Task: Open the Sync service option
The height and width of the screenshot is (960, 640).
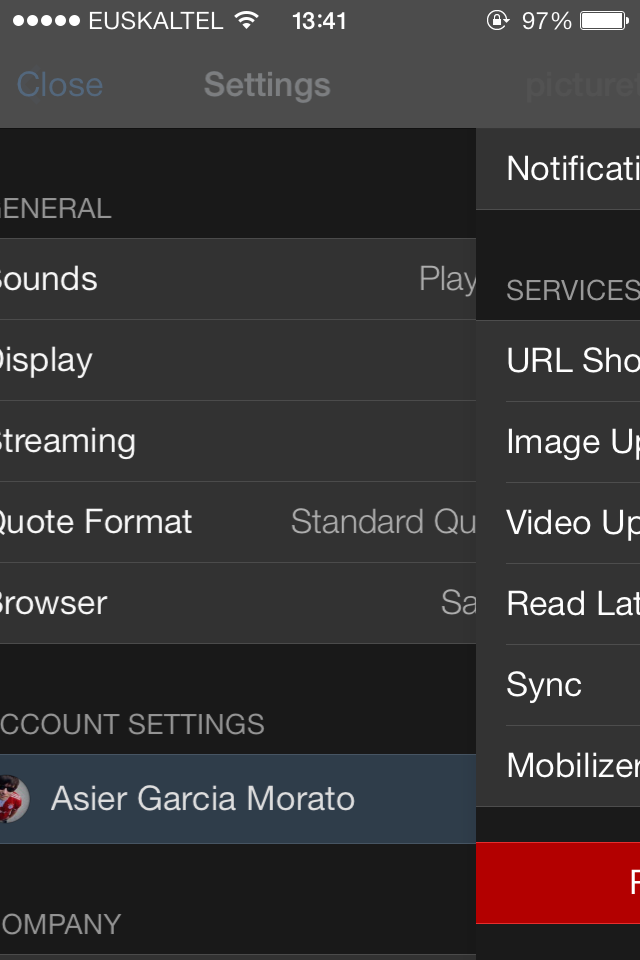Action: (571, 685)
